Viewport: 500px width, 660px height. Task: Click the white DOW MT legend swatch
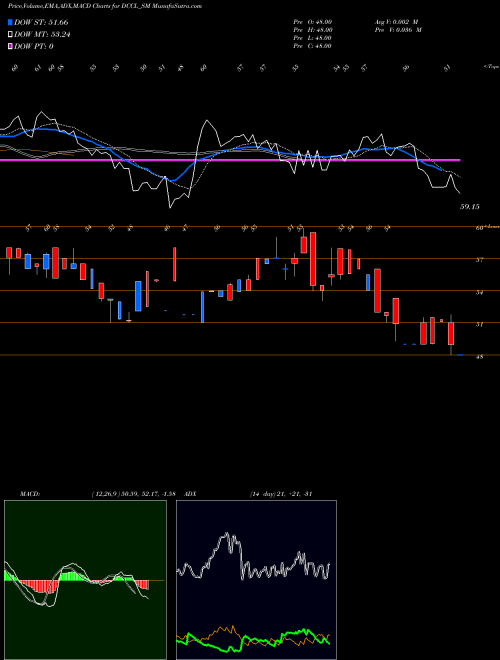pyautogui.click(x=10, y=35)
